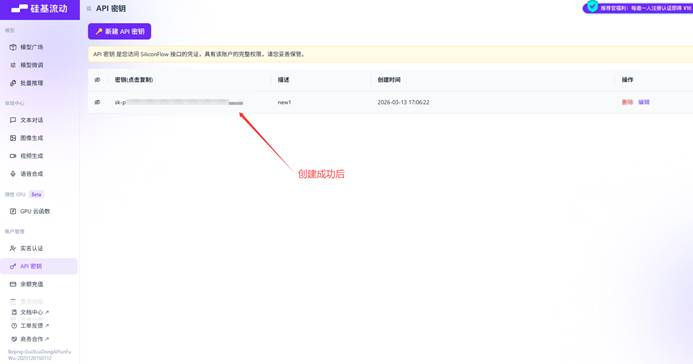Click the tuning icon next to 模型微调
Viewport: 693px width, 364px height.
pyautogui.click(x=13, y=65)
